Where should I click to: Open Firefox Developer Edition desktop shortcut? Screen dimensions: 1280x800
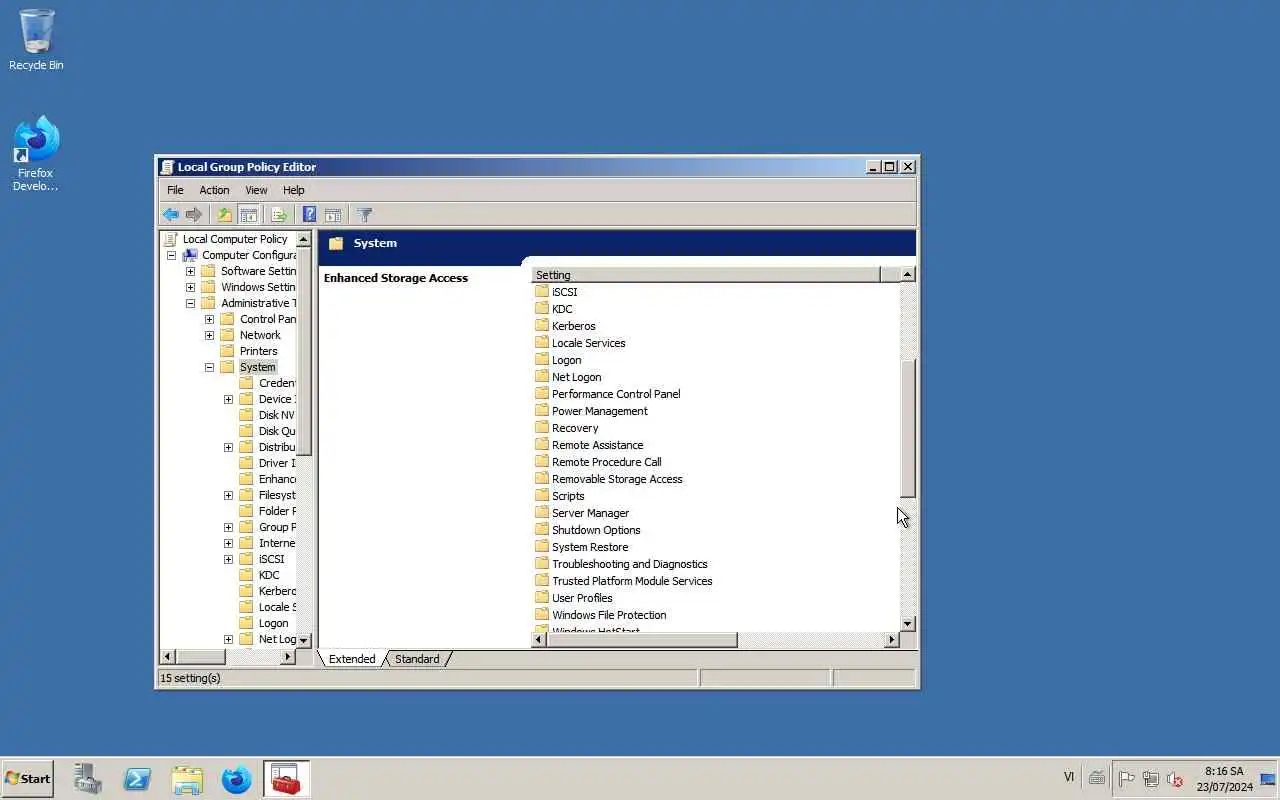click(36, 153)
